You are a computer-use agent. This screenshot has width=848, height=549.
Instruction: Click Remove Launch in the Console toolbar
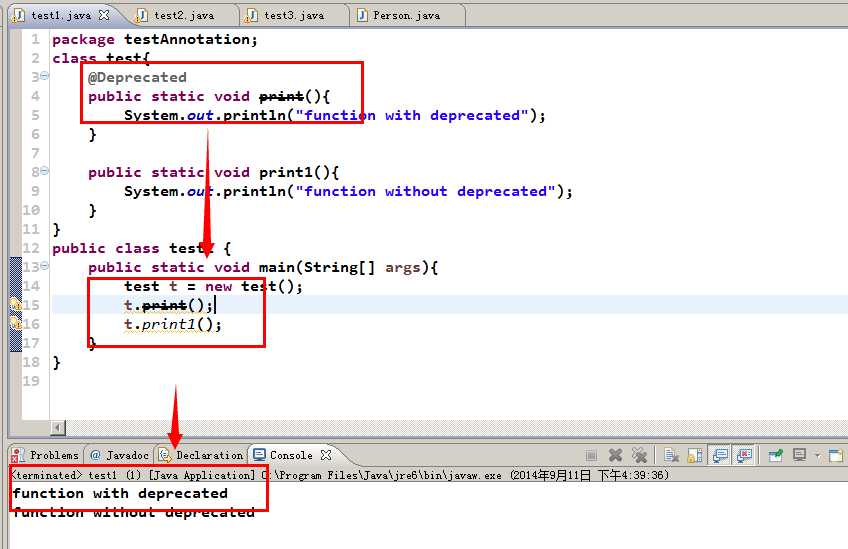coord(615,455)
